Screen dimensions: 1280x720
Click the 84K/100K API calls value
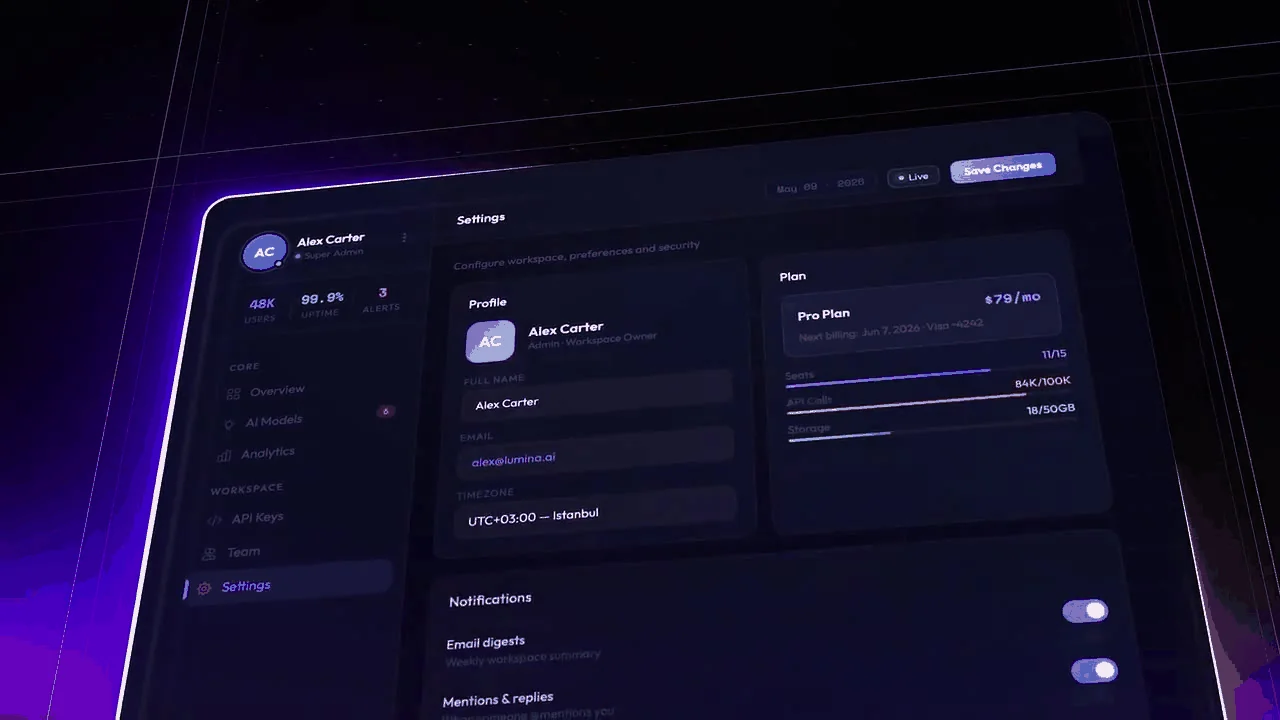1042,382
